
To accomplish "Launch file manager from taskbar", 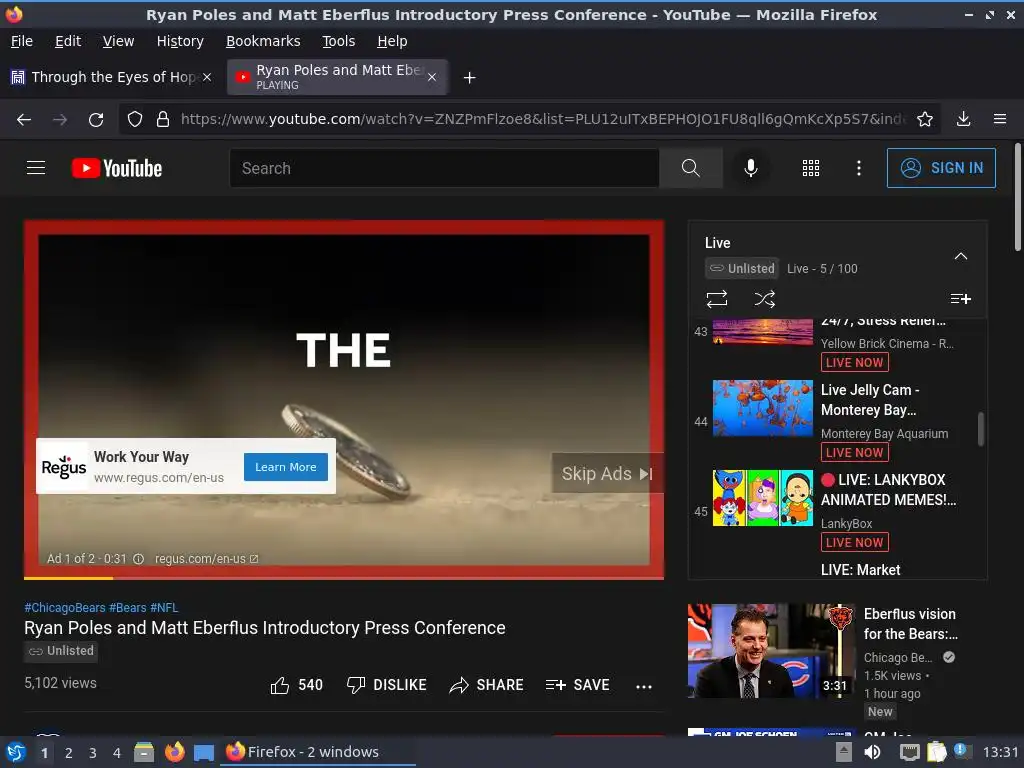I will click(x=144, y=752).
